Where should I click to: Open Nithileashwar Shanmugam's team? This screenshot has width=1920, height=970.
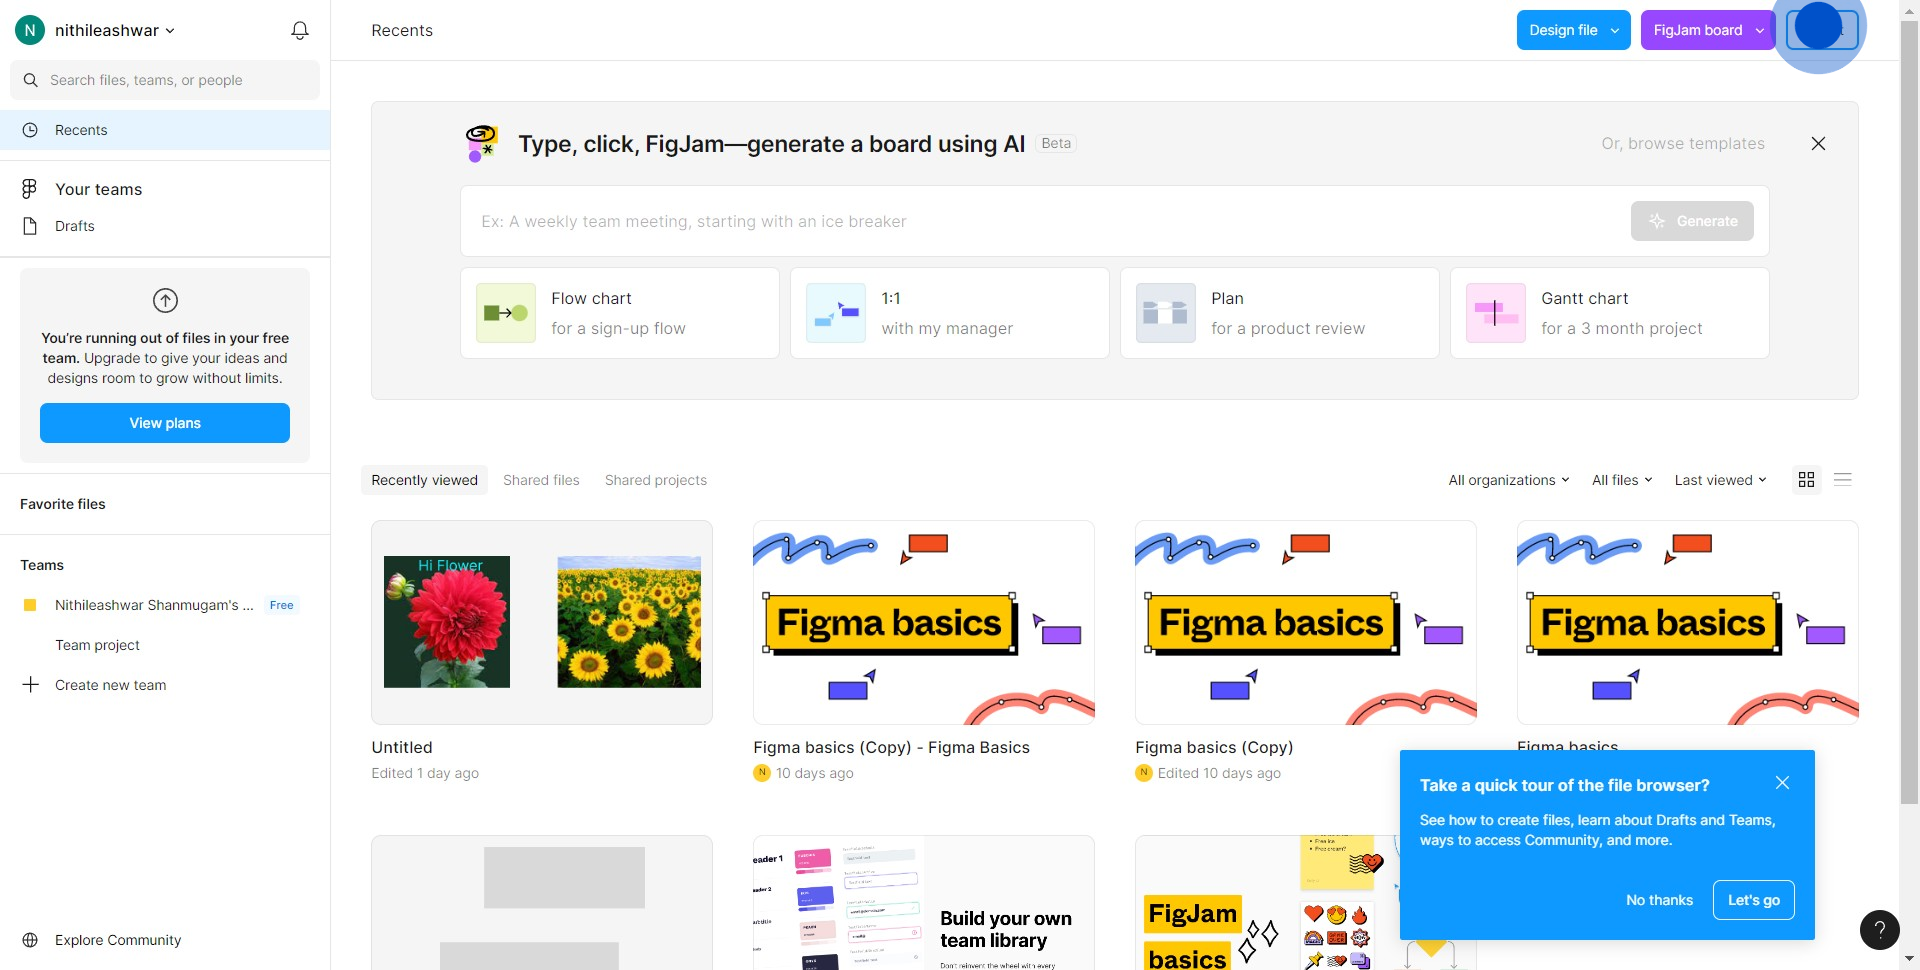coord(154,605)
